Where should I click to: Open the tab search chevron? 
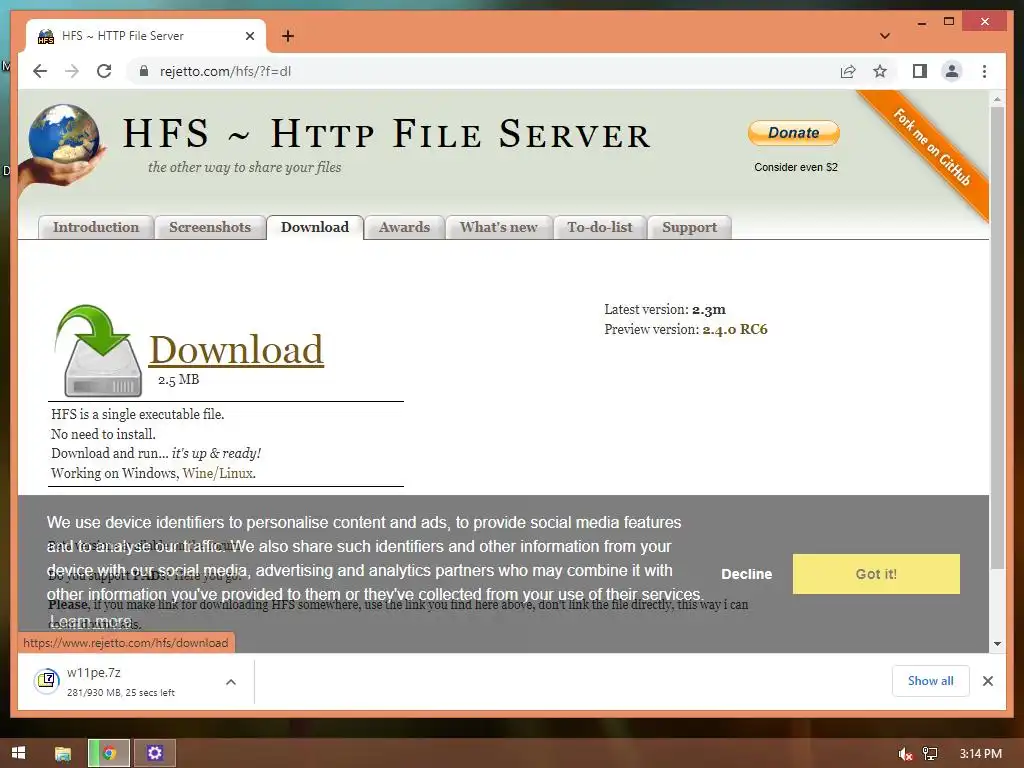(x=885, y=36)
